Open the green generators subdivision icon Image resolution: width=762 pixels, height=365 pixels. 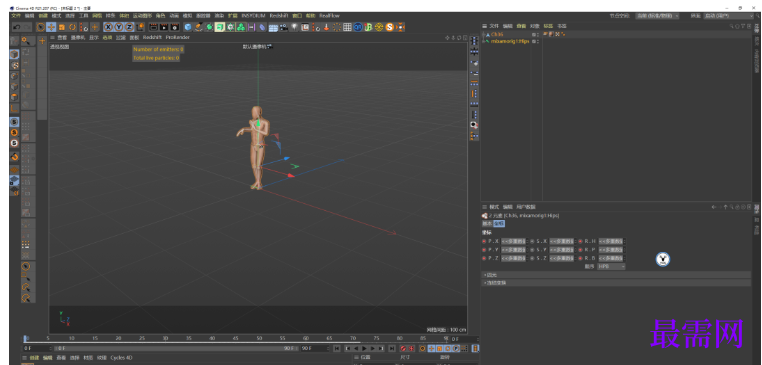(x=209, y=27)
